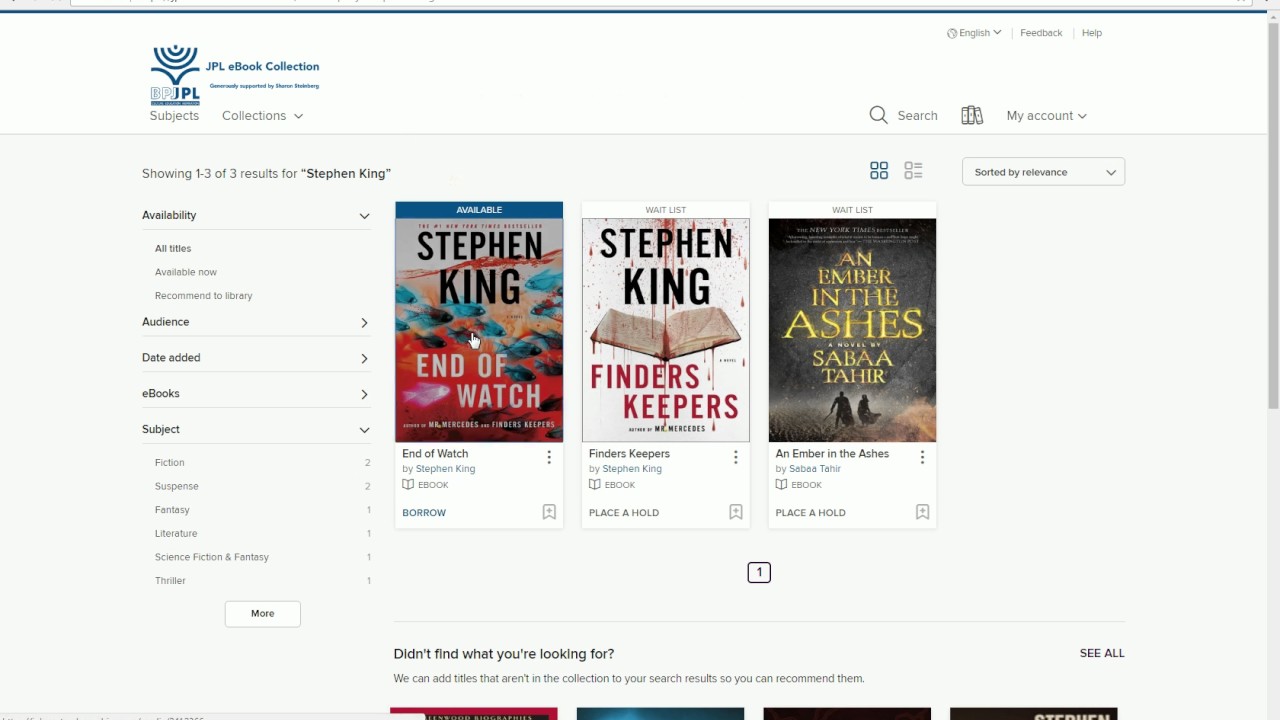Place a hold on Finders Keepers
Image resolution: width=1280 pixels, height=720 pixels.
tap(624, 513)
